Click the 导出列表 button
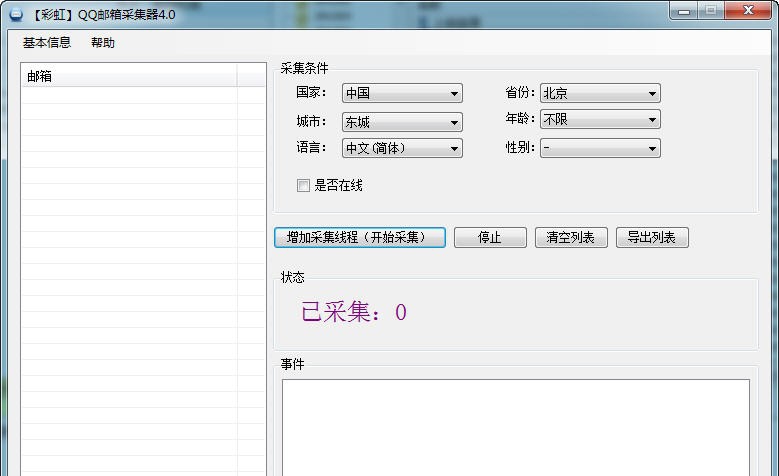This screenshot has width=779, height=476. tap(652, 238)
